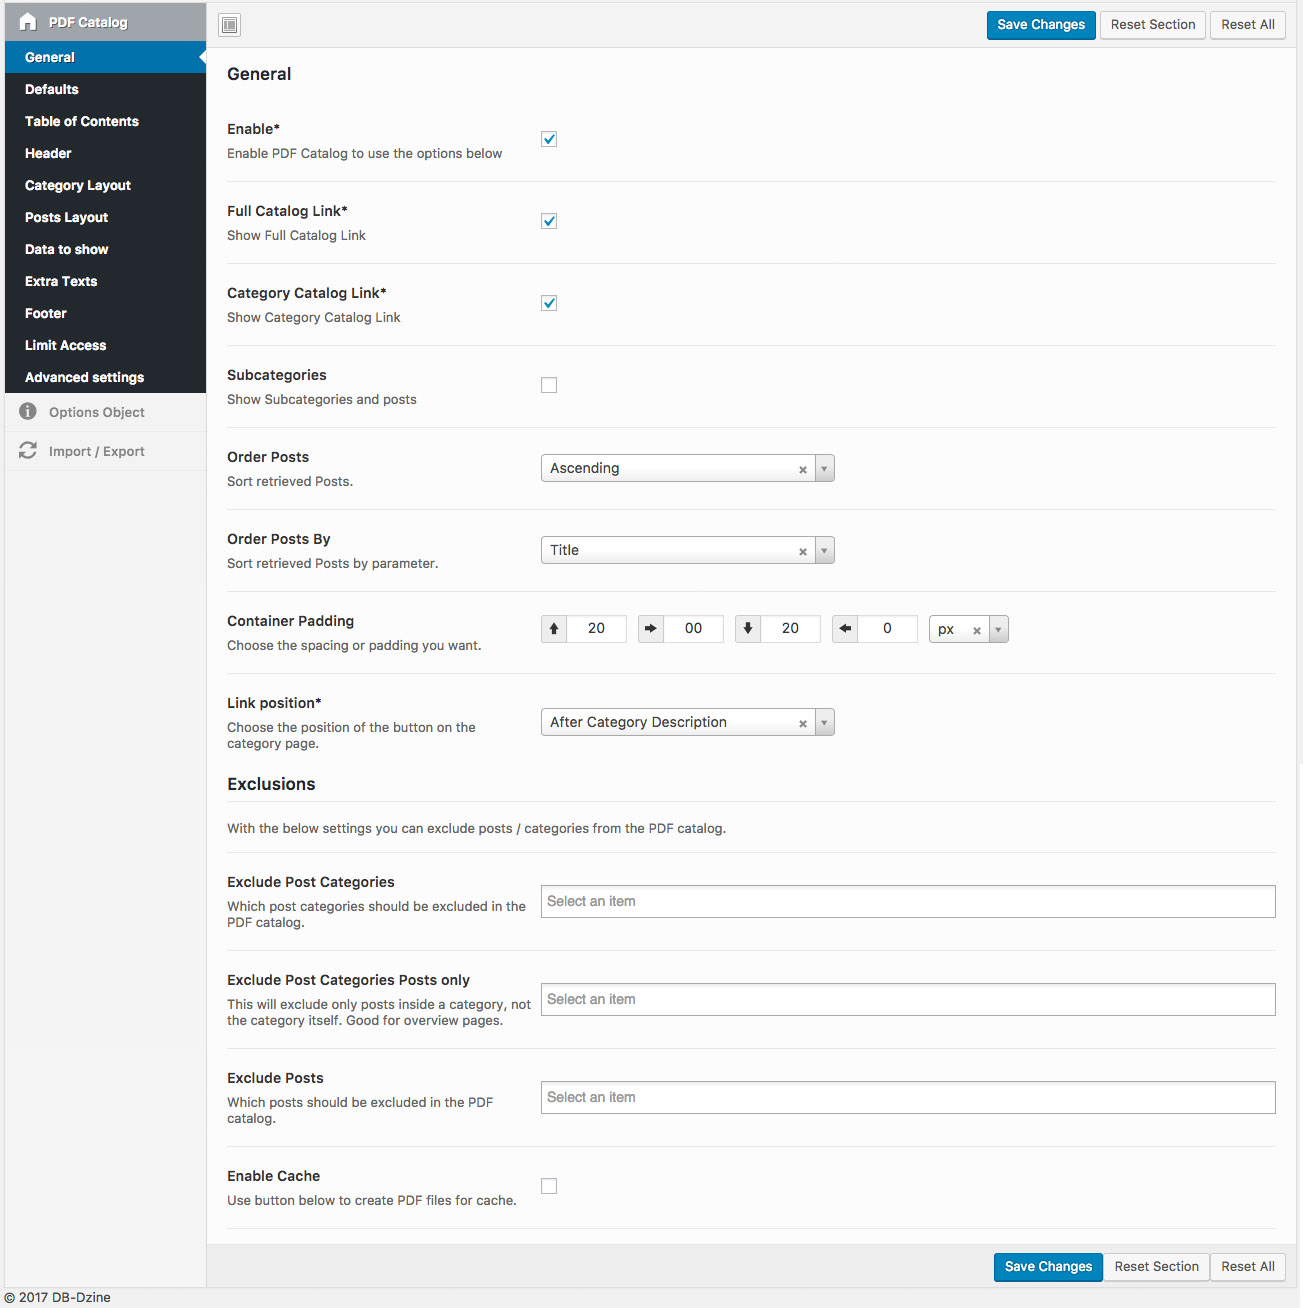This screenshot has height=1308, width=1303.
Task: Click the bottom Reset Section button
Action: coord(1156,1267)
